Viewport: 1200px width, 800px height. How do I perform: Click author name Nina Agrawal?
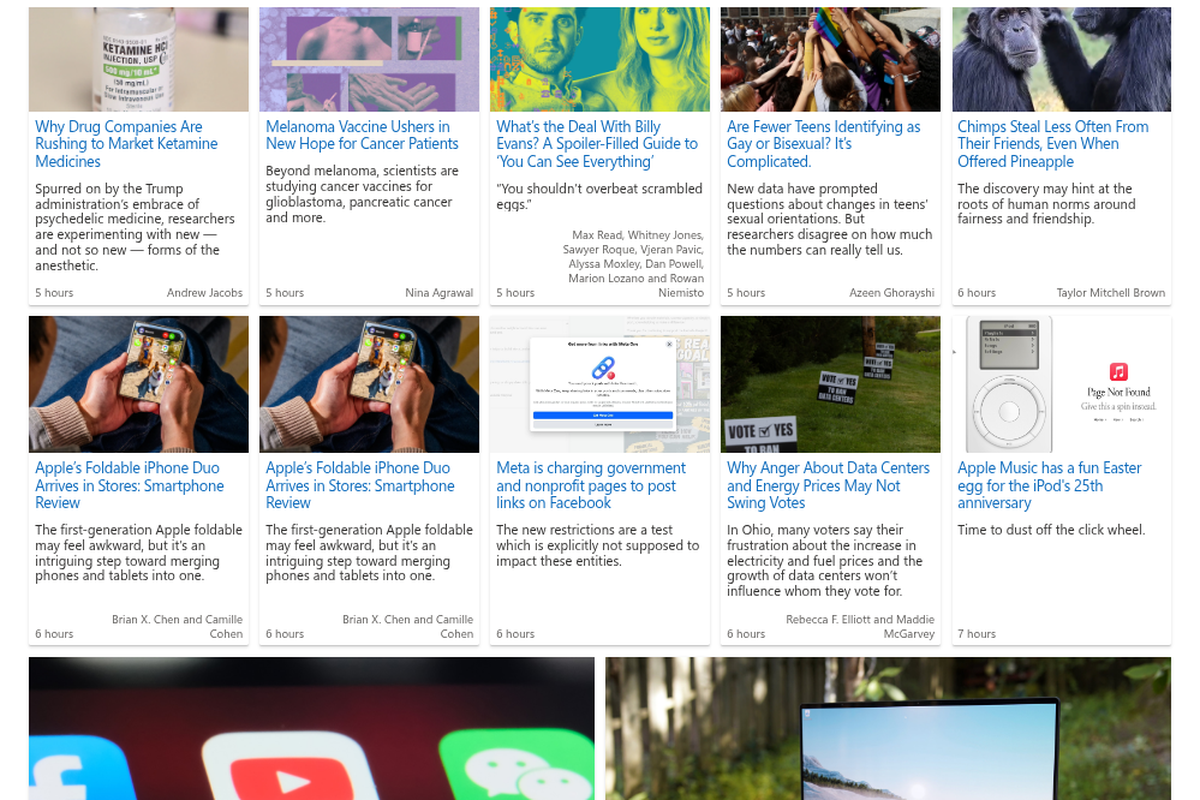point(439,293)
